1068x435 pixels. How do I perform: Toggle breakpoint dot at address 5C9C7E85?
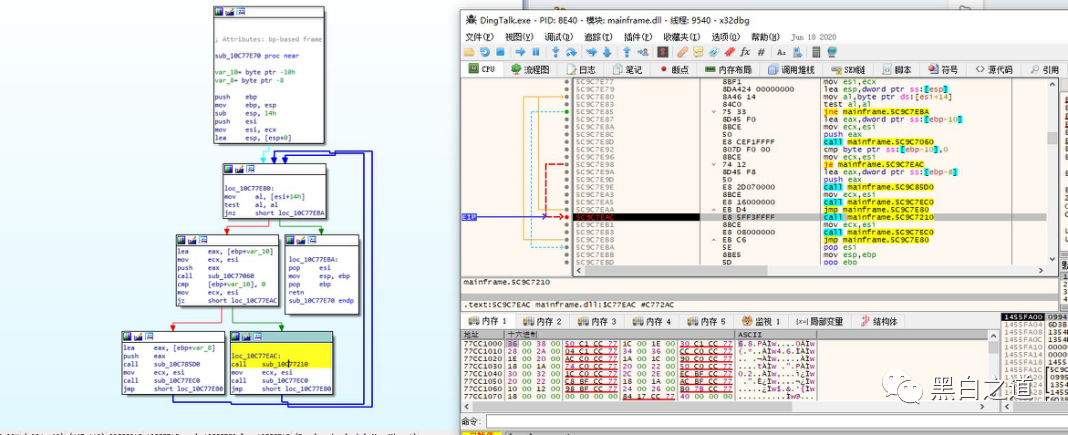[x=567, y=111]
